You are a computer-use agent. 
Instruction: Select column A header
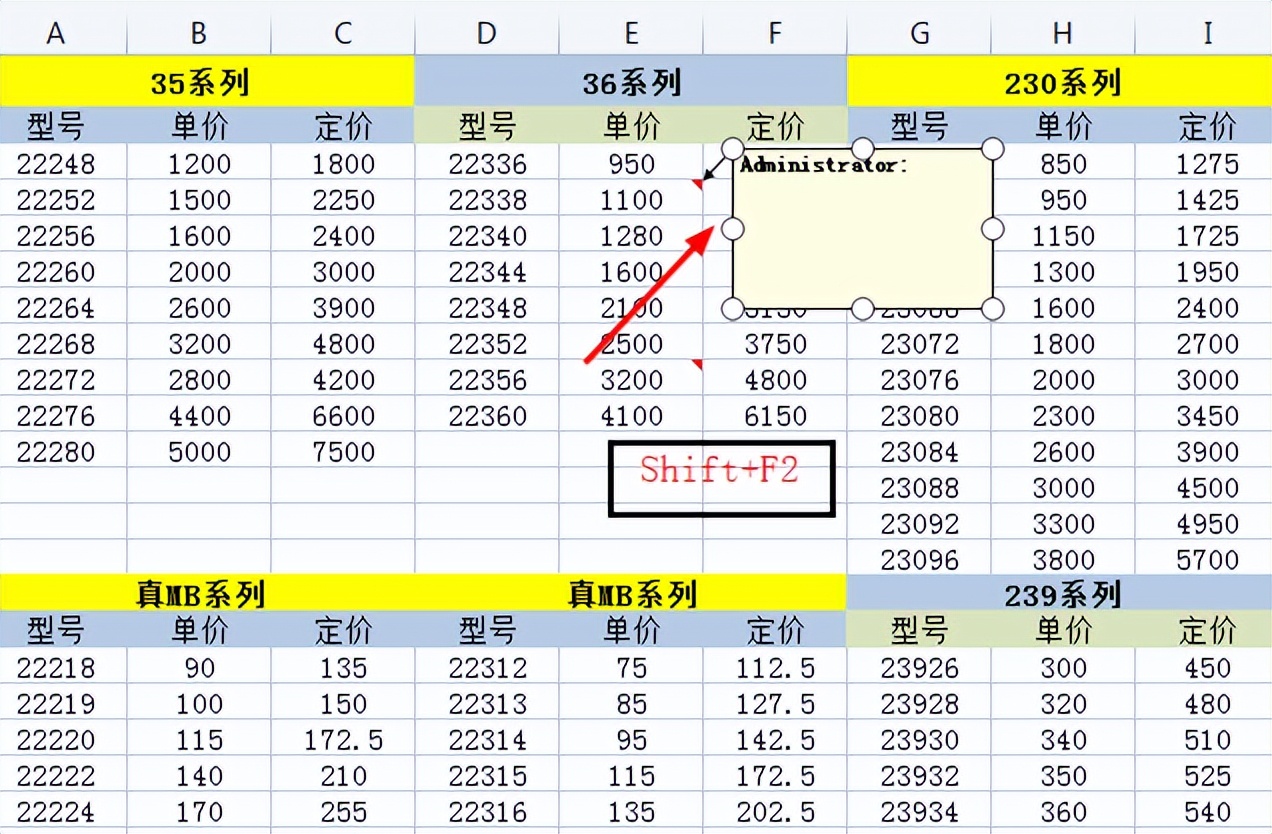(x=56, y=34)
